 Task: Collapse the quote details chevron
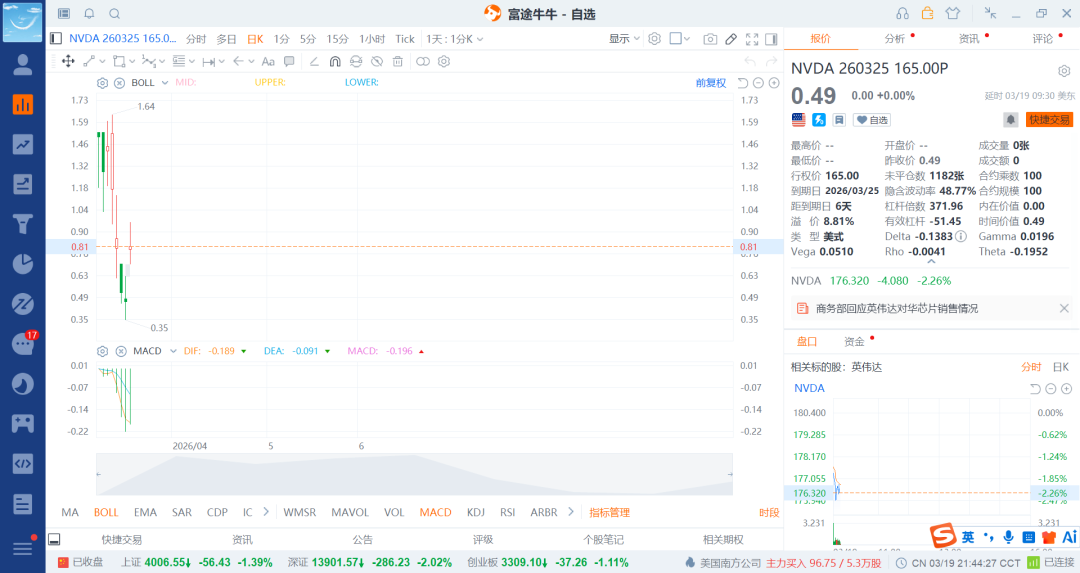pos(931,262)
